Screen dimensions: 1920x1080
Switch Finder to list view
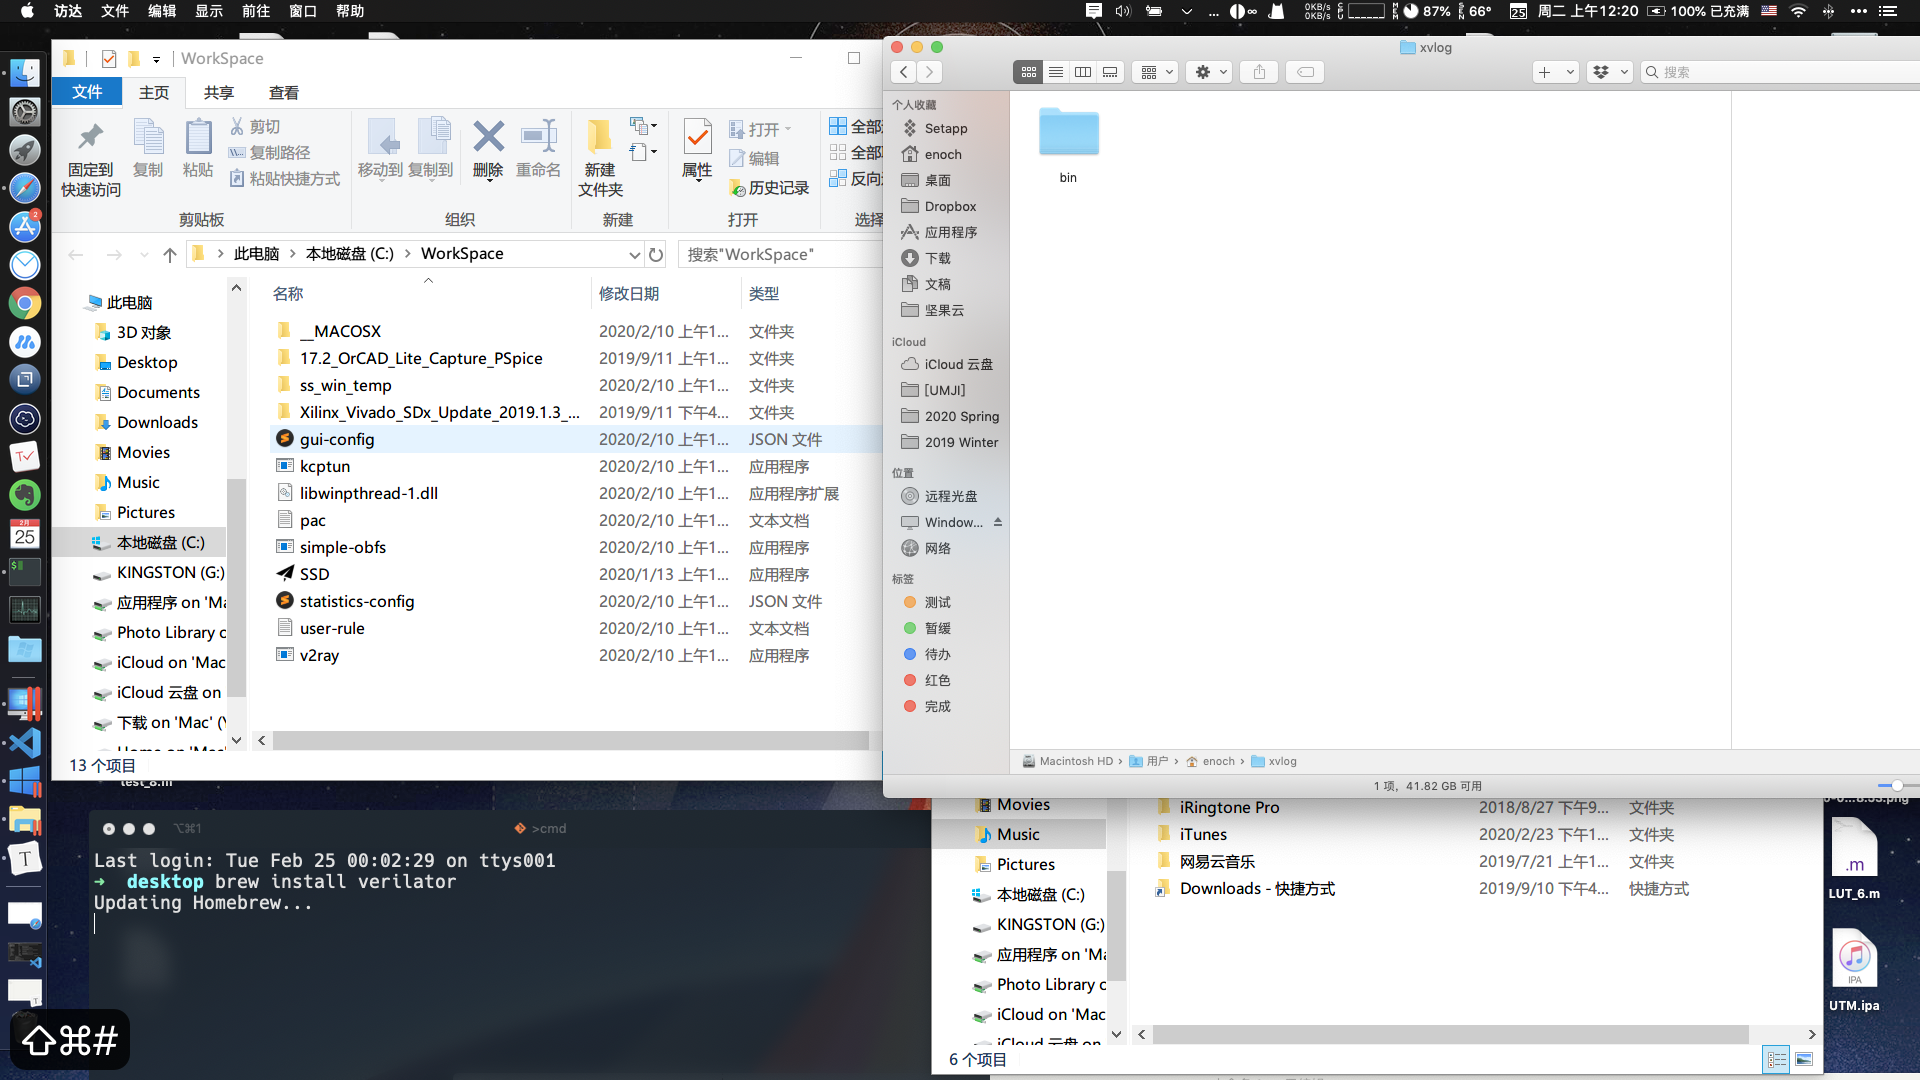click(1056, 71)
